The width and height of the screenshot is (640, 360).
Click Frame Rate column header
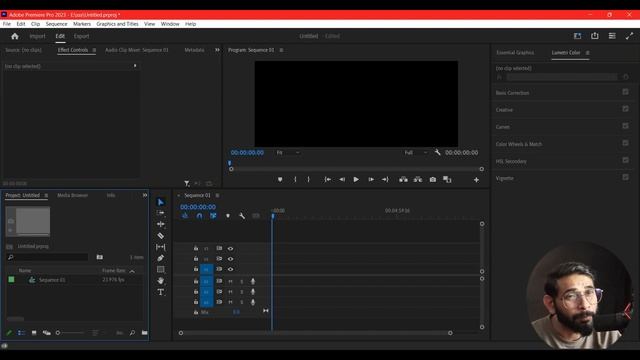pyautogui.click(x=113, y=270)
